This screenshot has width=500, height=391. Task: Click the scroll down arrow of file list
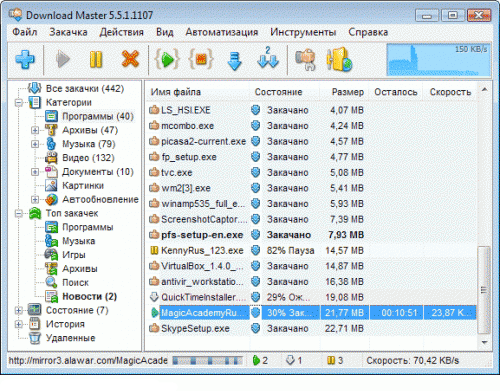click(485, 342)
